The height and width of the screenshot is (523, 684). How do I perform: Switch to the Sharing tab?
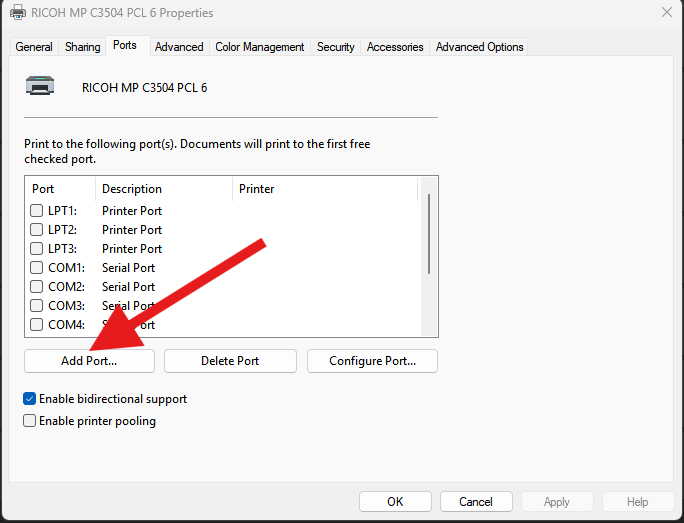pyautogui.click(x=82, y=47)
